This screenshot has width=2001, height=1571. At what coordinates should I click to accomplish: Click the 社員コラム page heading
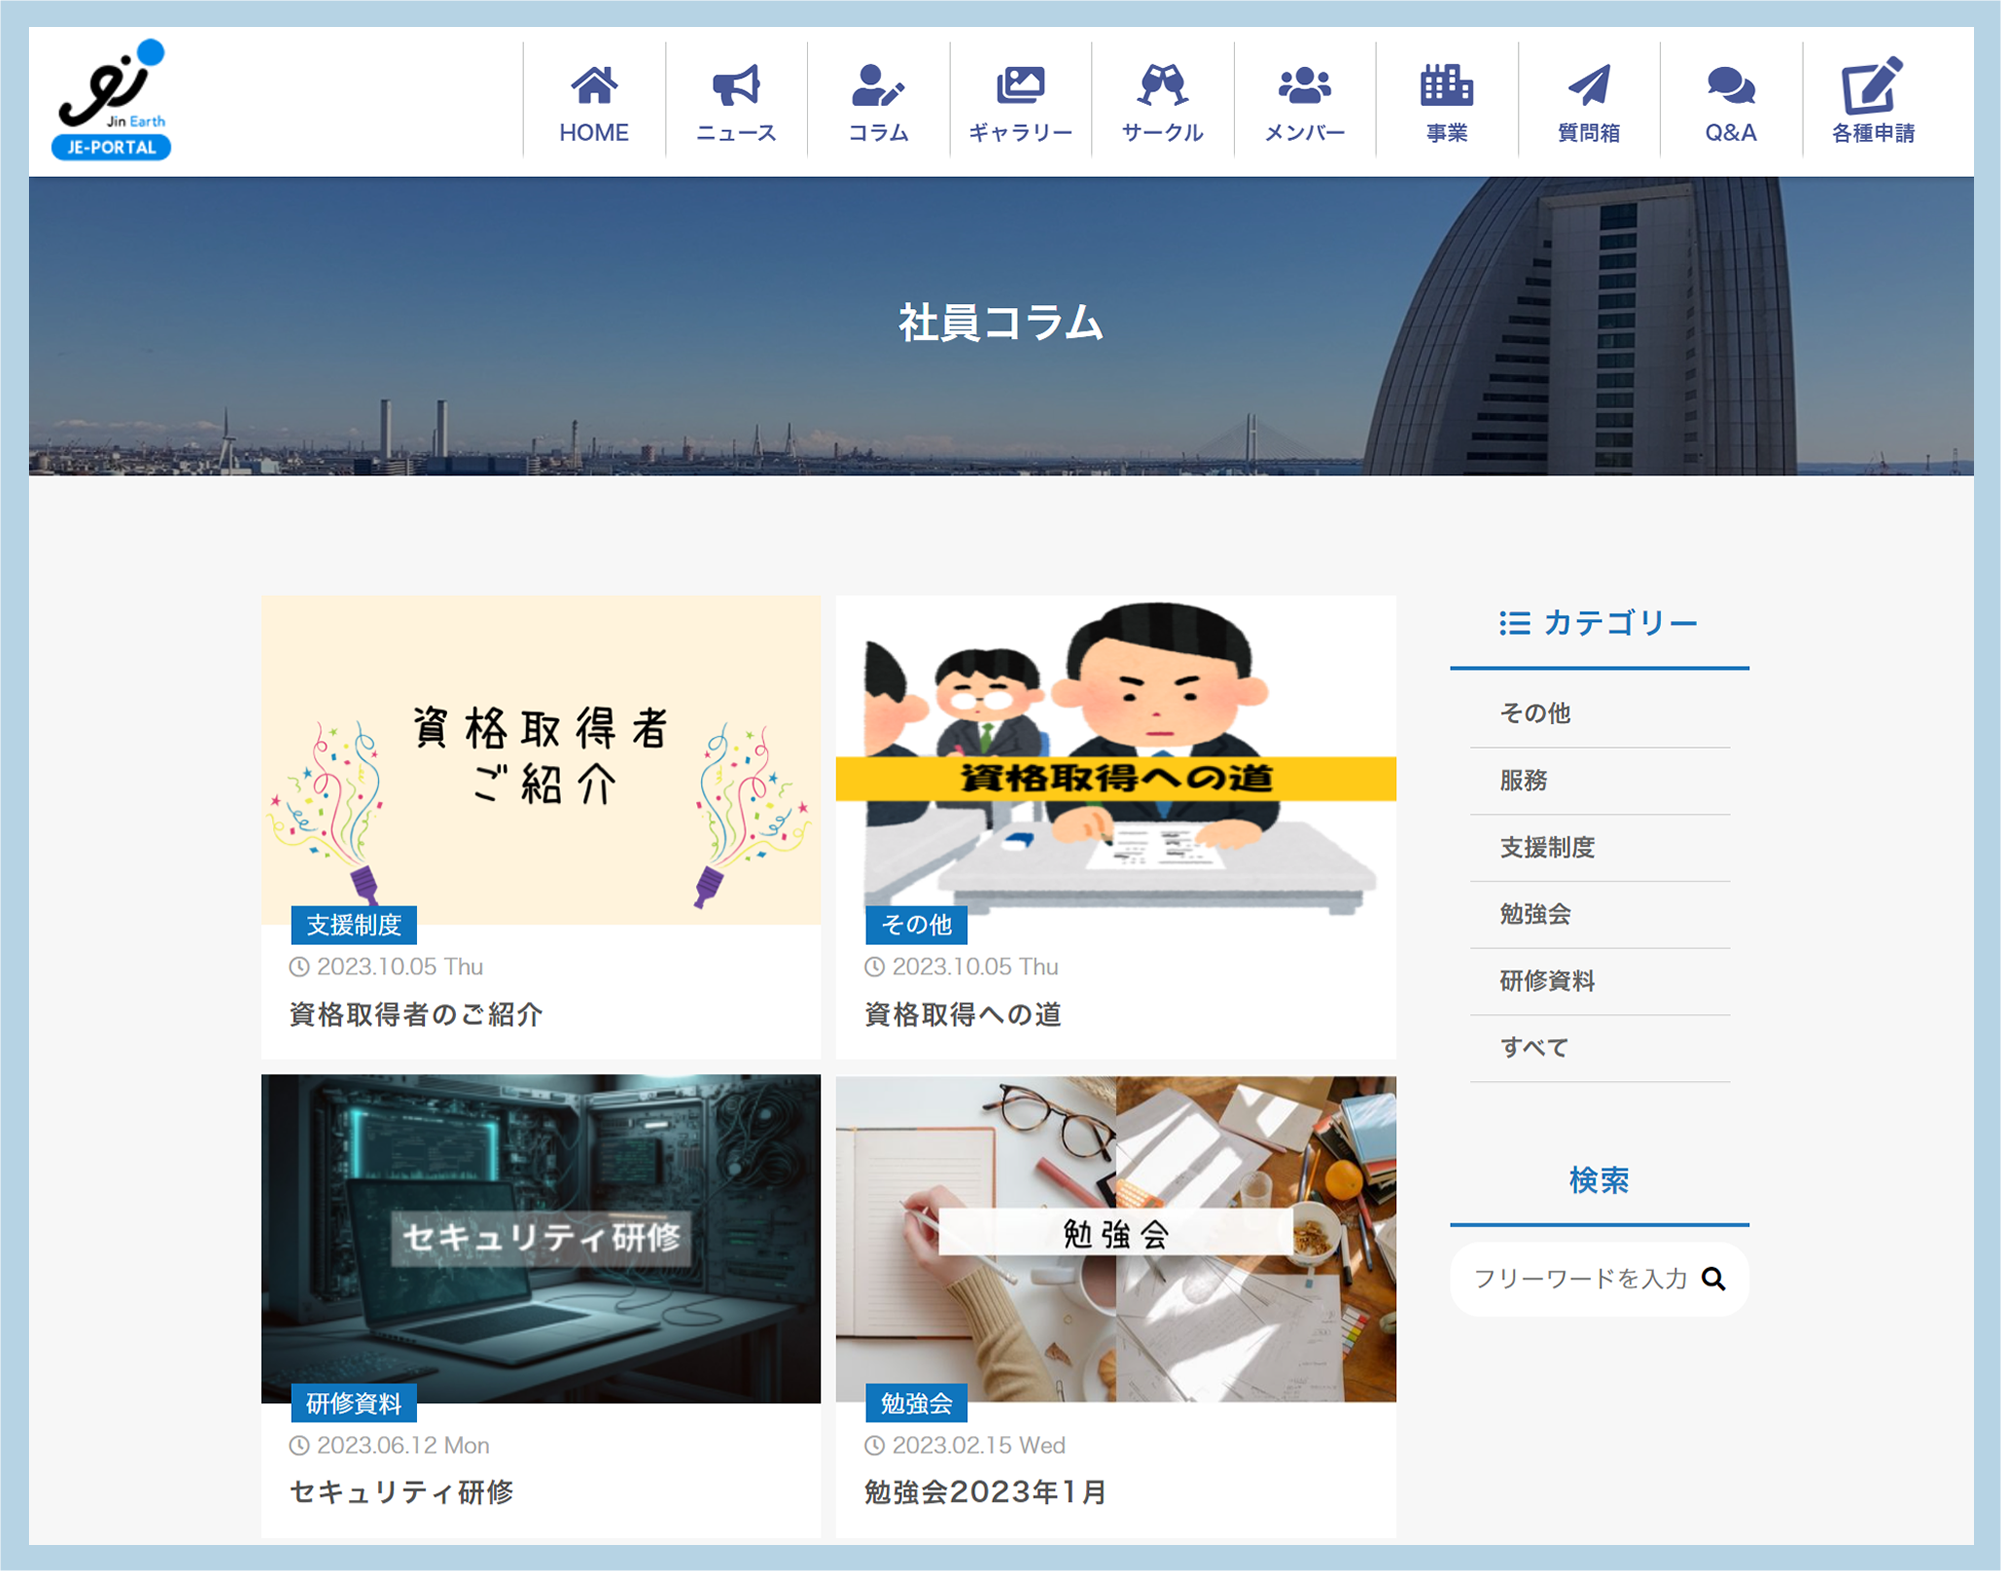(x=1001, y=323)
